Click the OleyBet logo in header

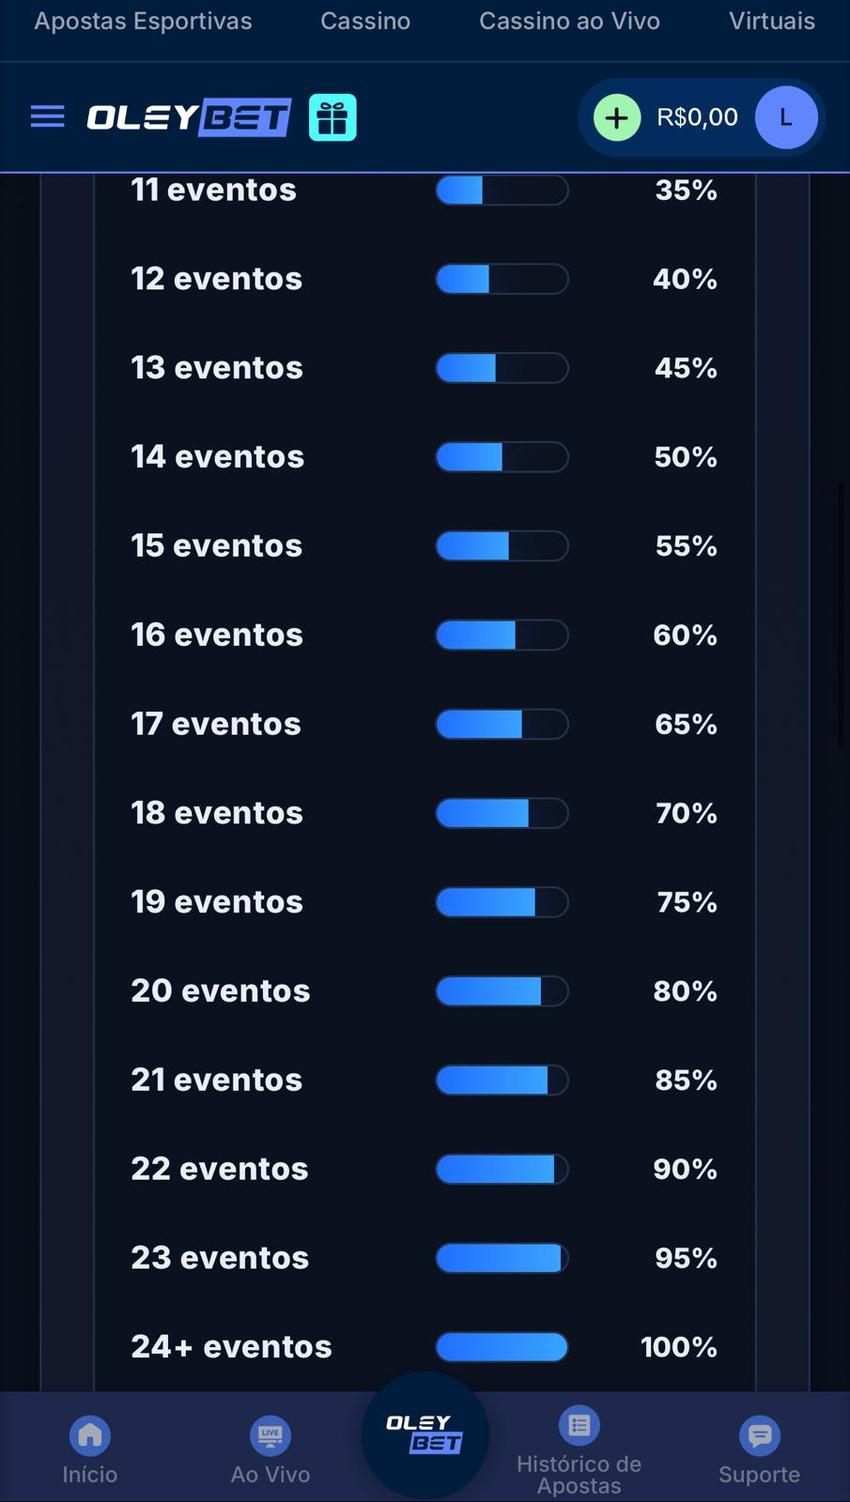[189, 118]
